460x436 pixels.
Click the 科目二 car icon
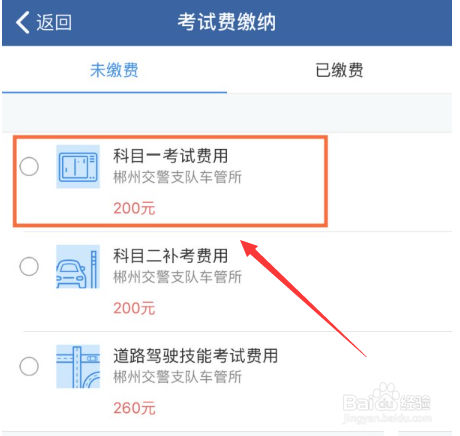pos(78,266)
